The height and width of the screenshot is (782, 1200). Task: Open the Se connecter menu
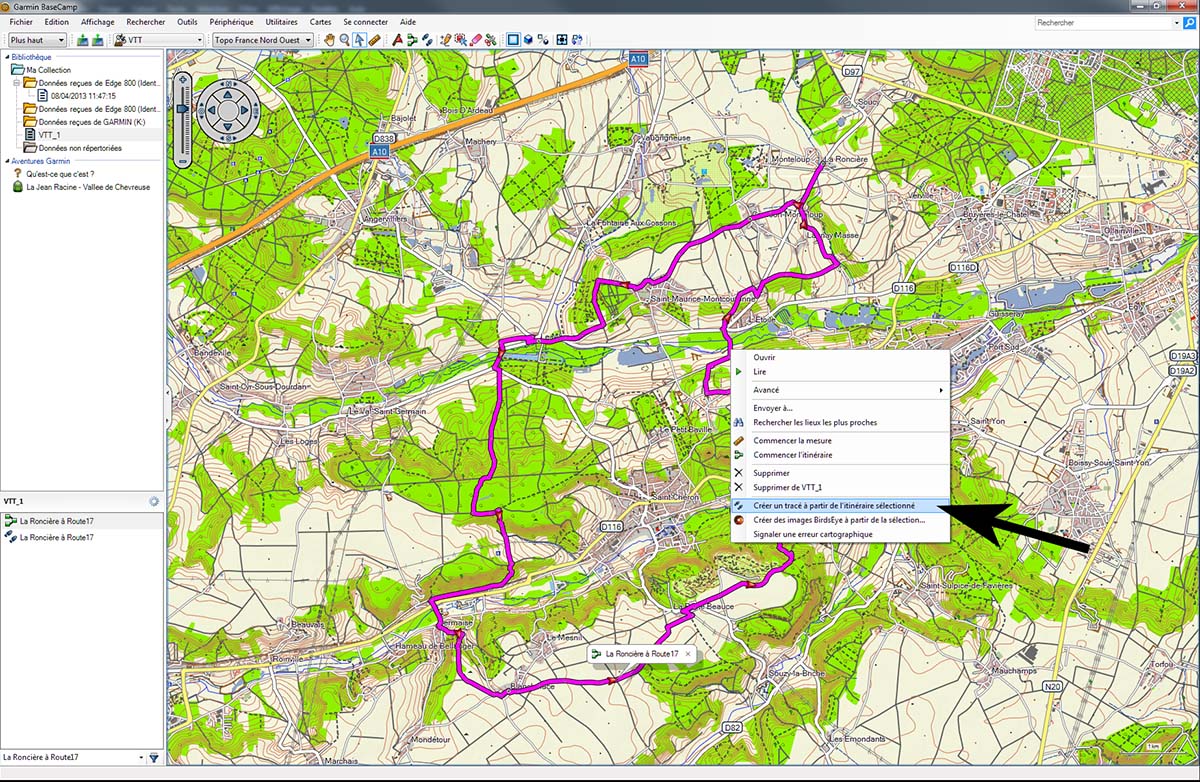click(365, 22)
